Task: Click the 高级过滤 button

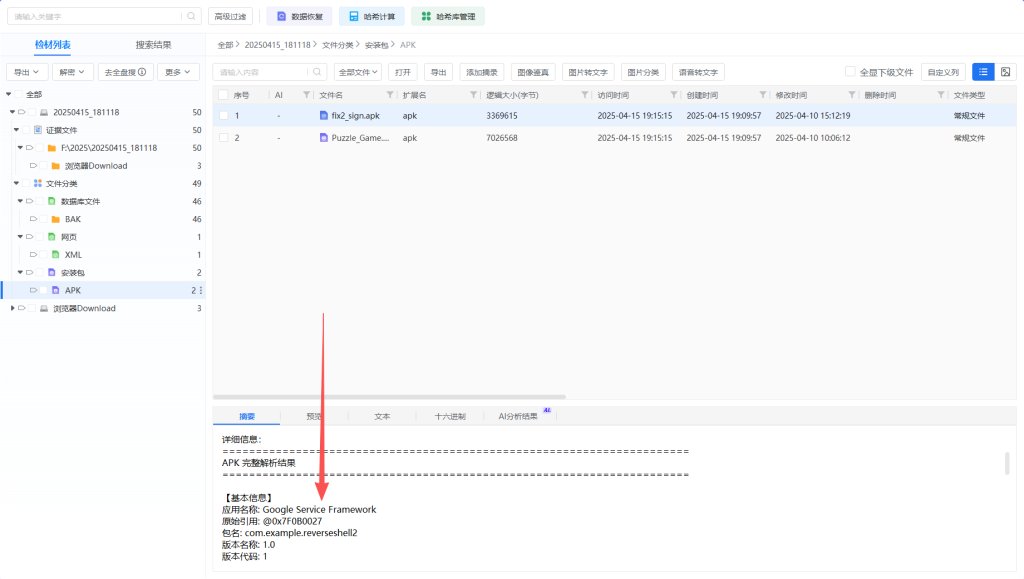Action: click(232, 16)
